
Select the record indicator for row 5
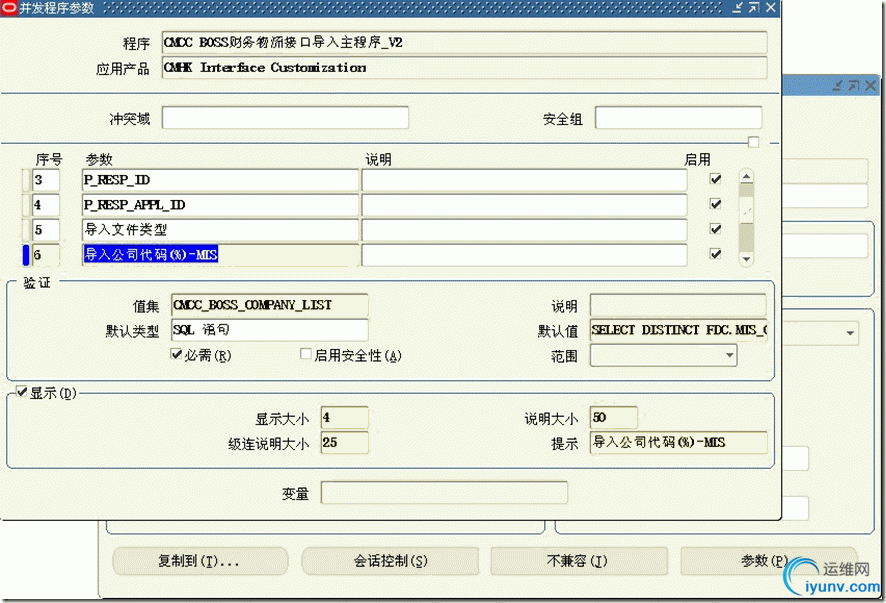coord(25,229)
